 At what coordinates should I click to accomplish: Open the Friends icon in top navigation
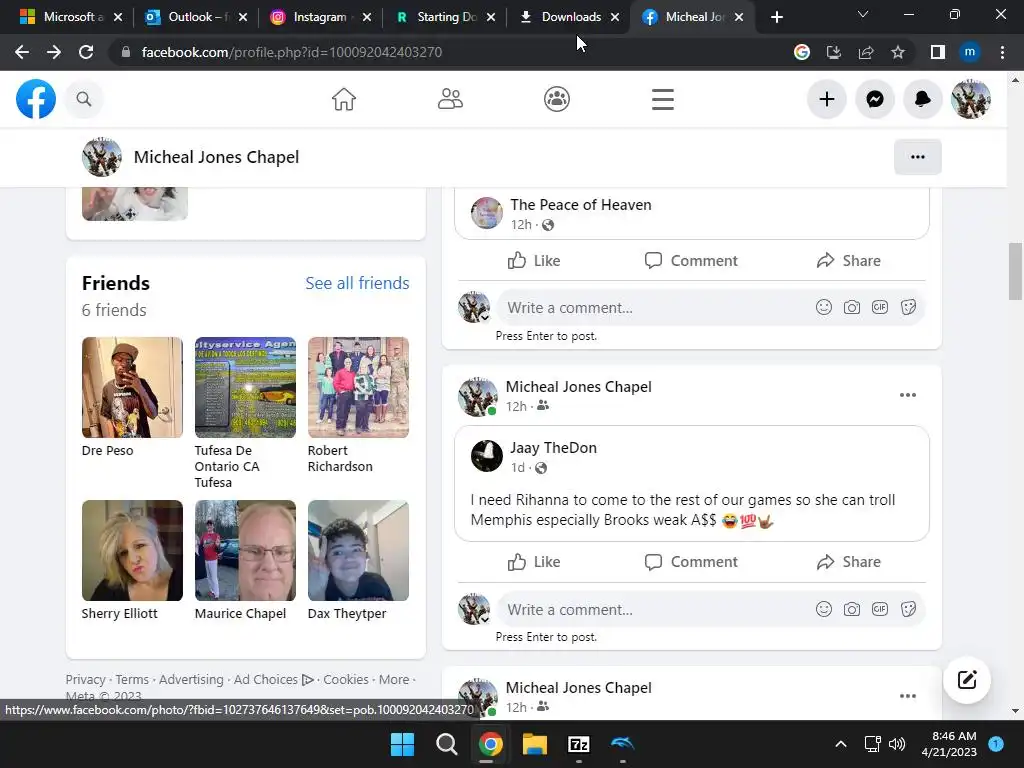(x=450, y=99)
